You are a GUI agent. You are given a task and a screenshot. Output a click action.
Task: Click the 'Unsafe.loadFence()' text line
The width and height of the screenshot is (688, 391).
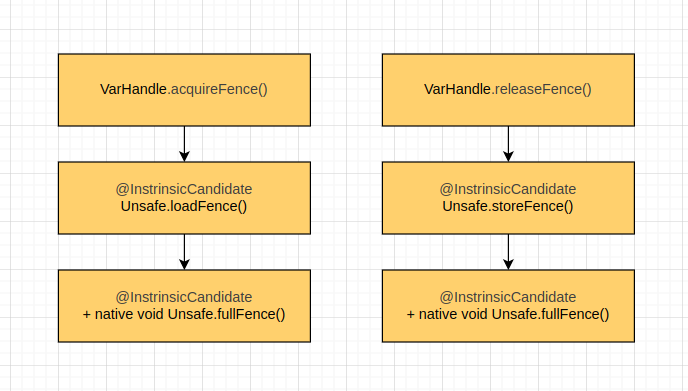[184, 206]
